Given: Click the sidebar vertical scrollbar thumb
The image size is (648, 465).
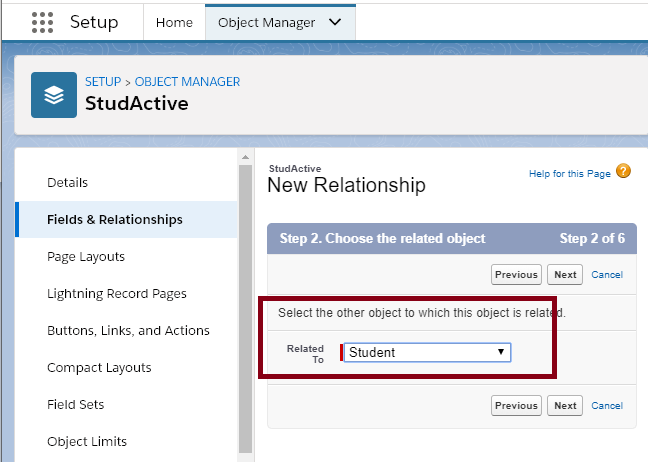Looking at the screenshot, I should (245, 309).
